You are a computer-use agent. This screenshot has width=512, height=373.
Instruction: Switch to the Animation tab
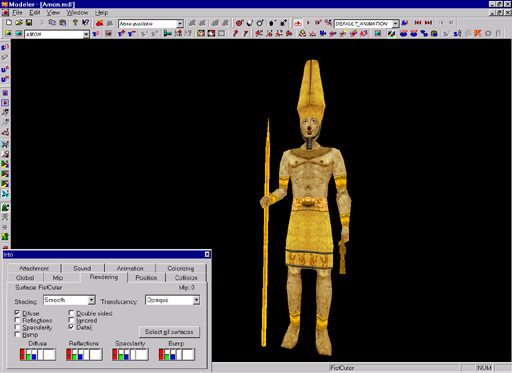(x=130, y=268)
